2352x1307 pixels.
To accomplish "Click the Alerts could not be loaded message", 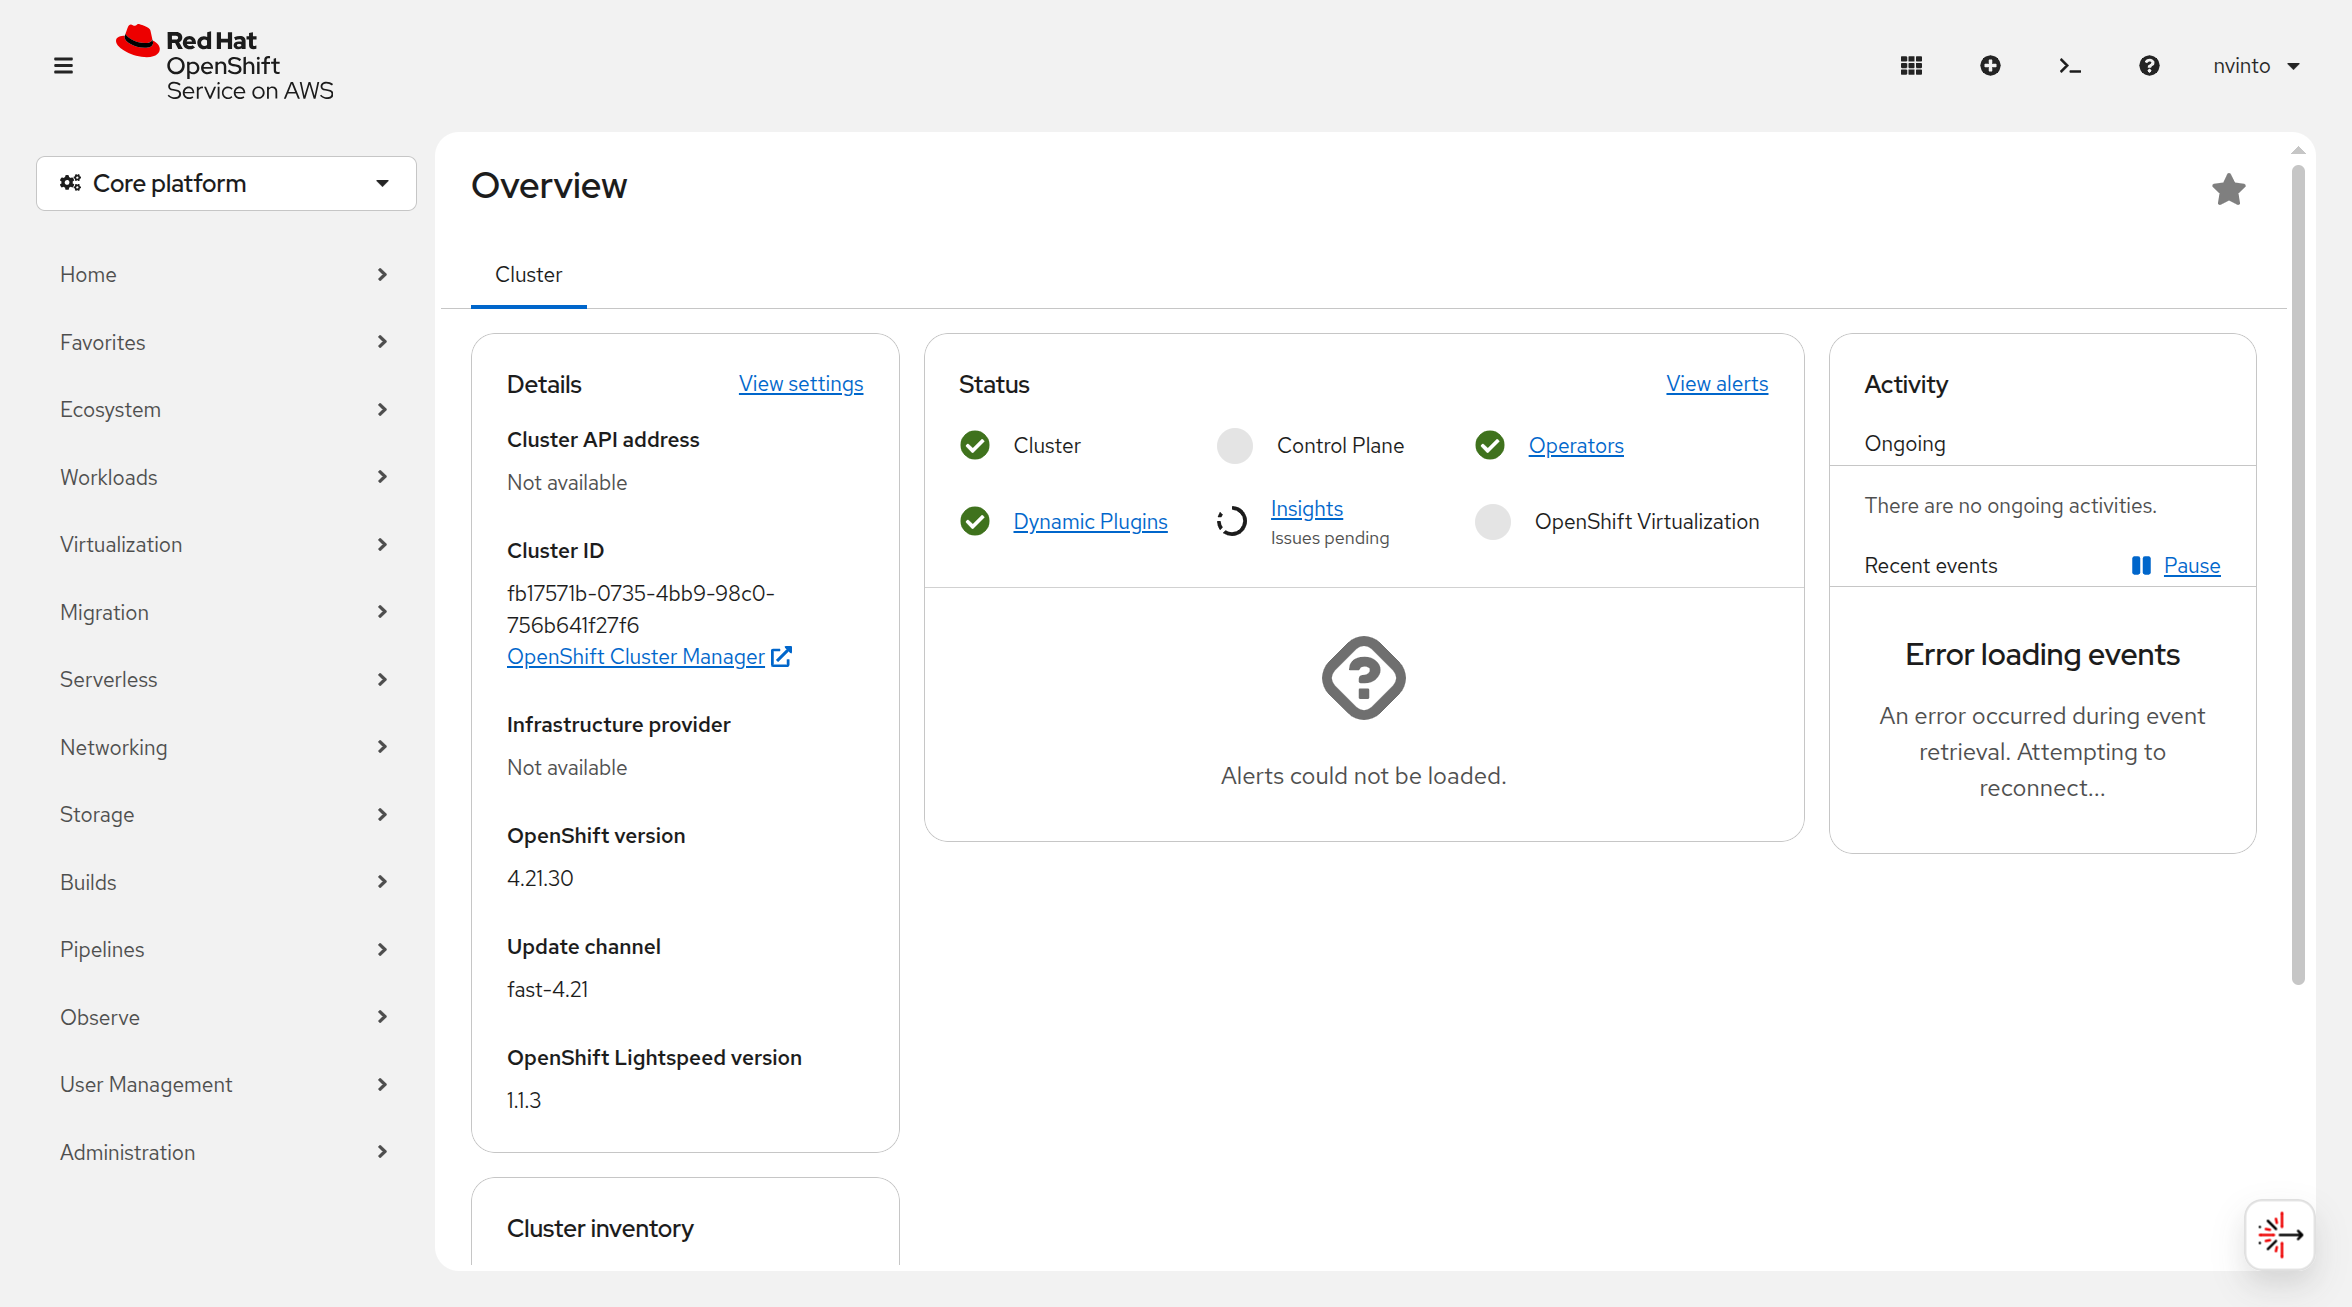I will coord(1364,776).
